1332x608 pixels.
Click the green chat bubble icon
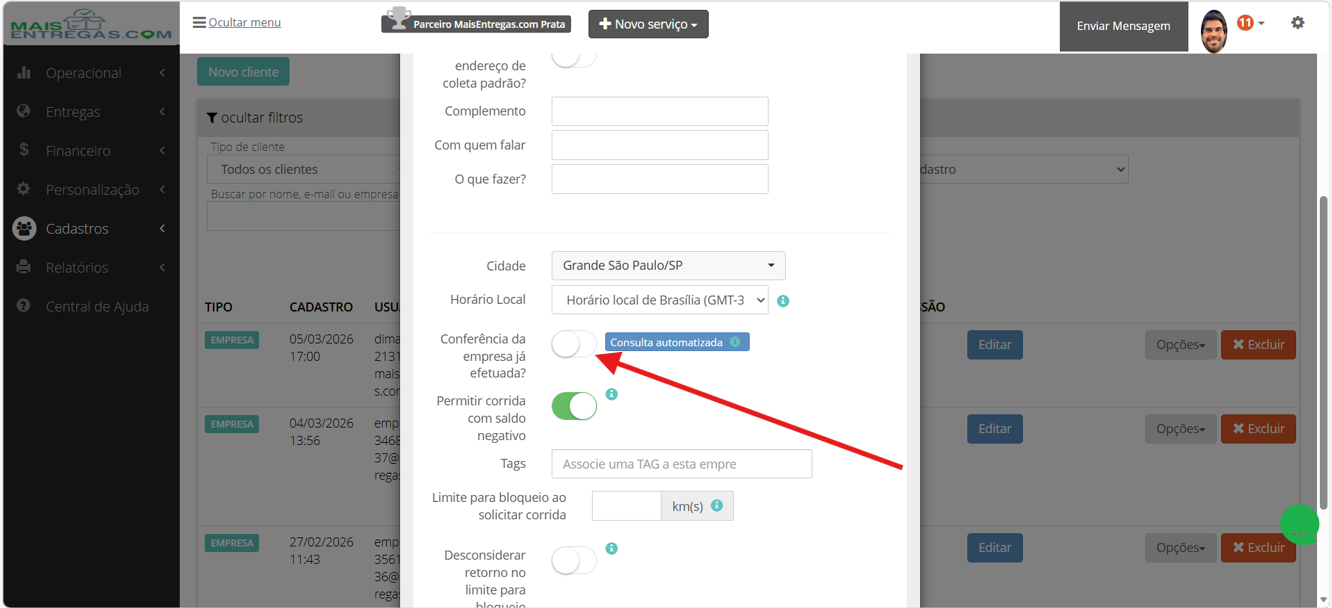click(1300, 524)
